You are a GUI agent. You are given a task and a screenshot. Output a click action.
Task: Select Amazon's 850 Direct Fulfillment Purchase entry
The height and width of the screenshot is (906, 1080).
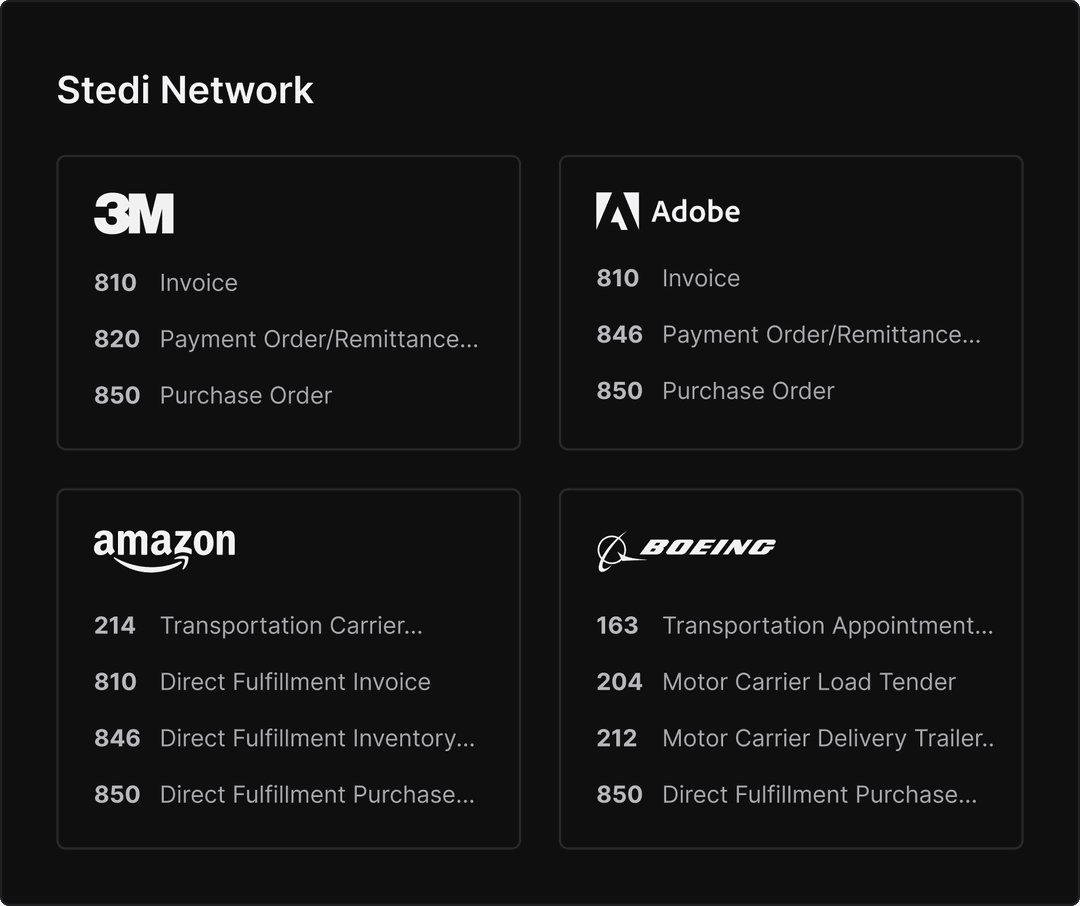(284, 795)
